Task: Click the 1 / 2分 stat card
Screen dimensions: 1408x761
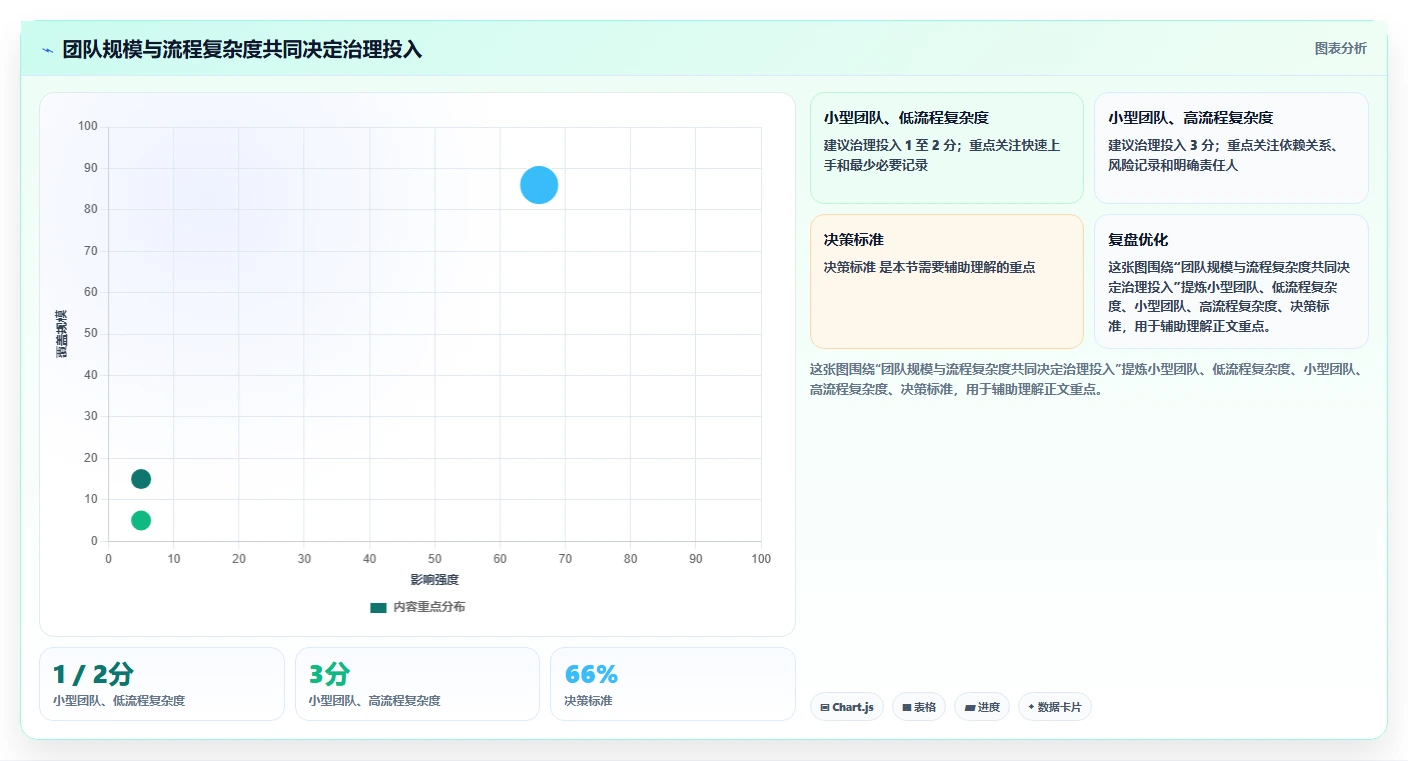Action: pos(162,684)
